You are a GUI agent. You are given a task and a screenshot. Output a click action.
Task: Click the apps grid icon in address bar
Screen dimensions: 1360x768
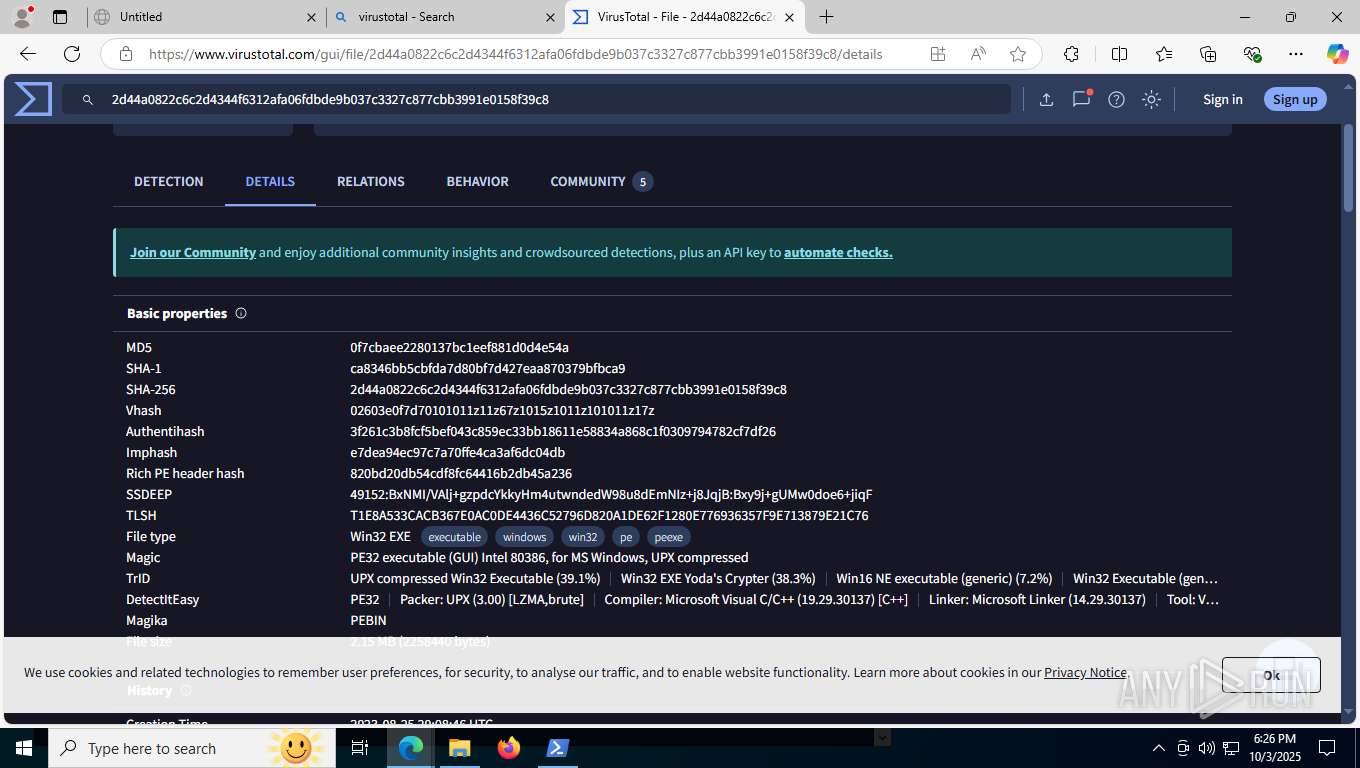tap(937, 54)
